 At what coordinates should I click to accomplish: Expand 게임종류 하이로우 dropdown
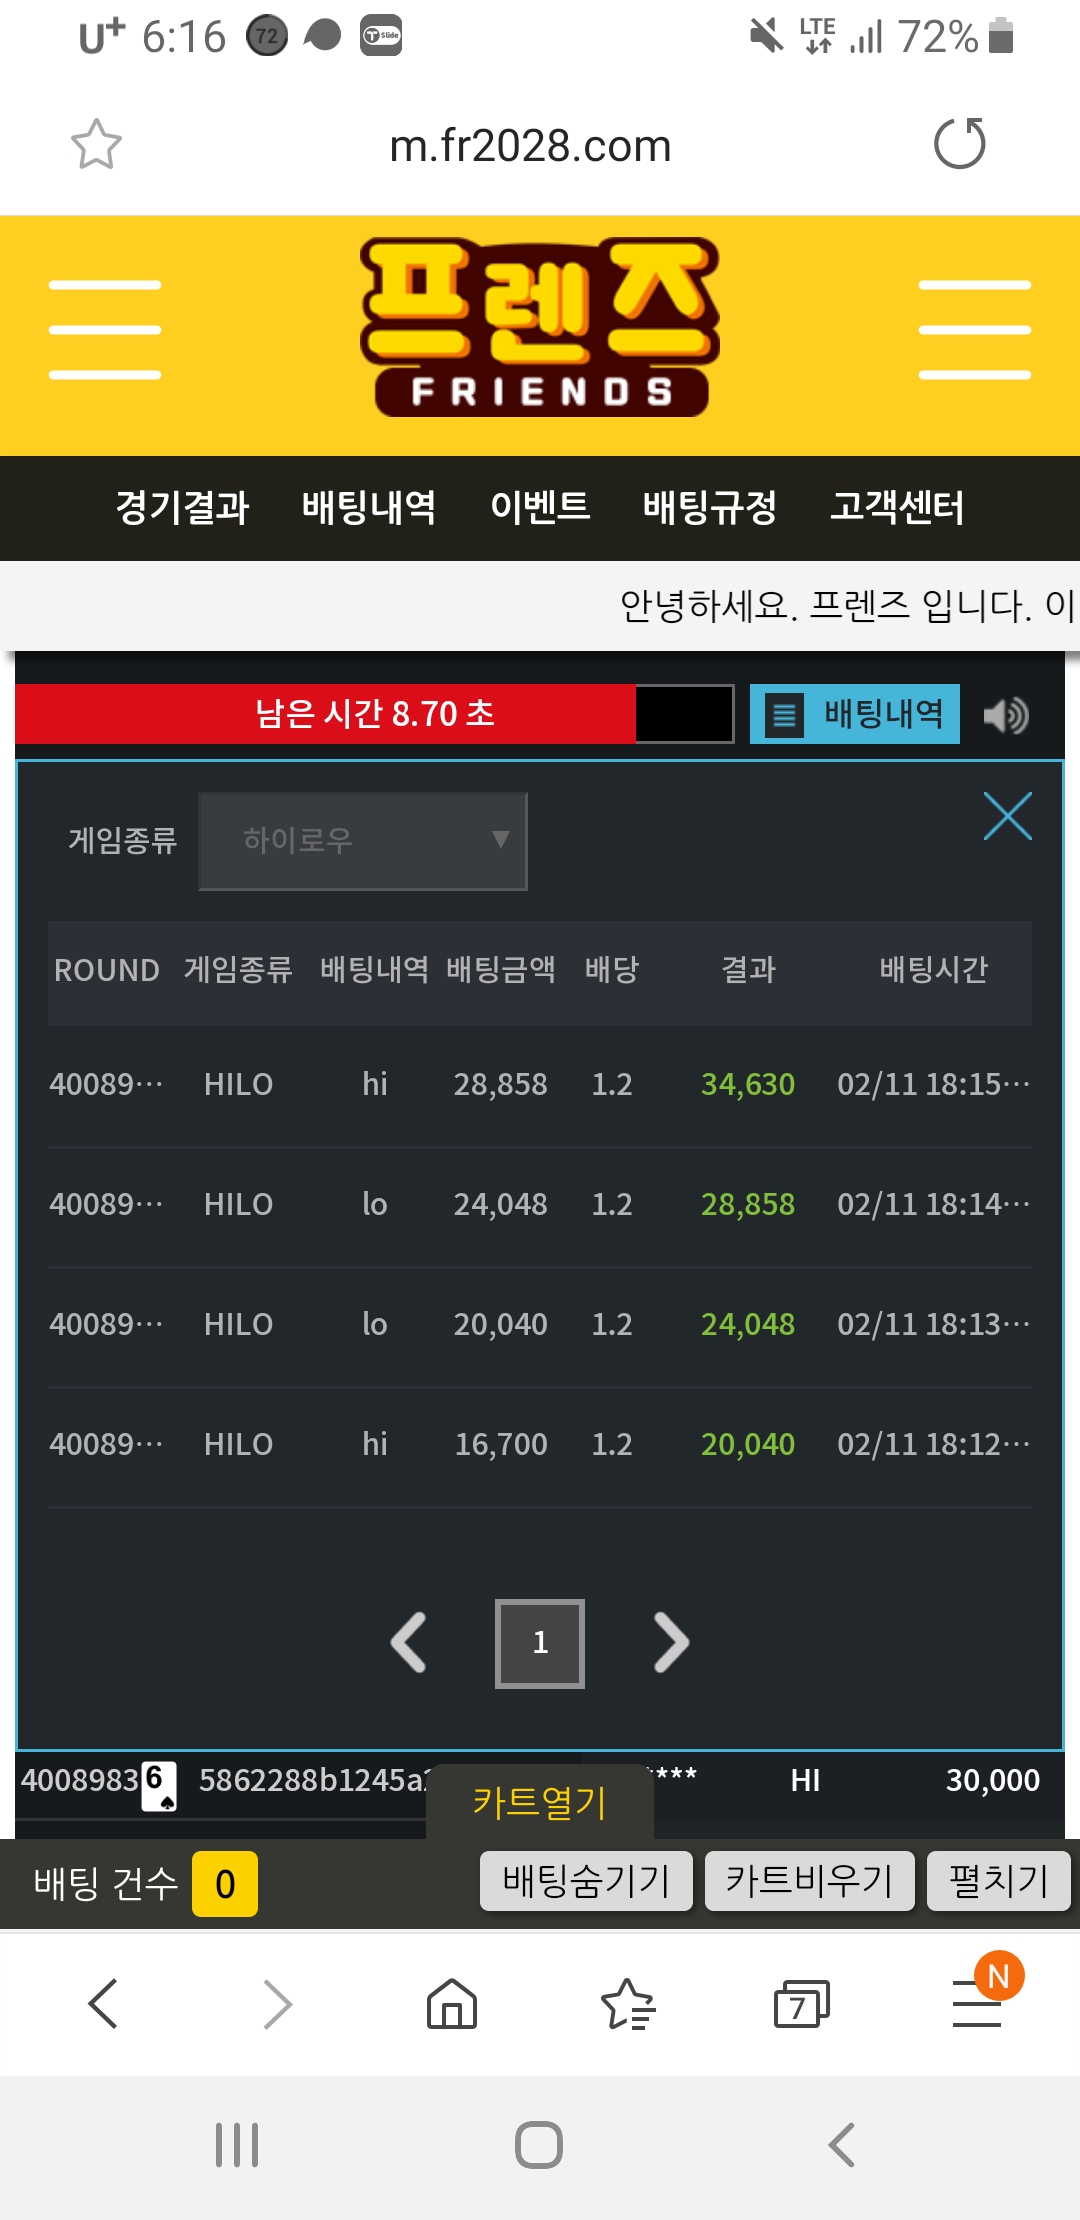pyautogui.click(x=363, y=841)
